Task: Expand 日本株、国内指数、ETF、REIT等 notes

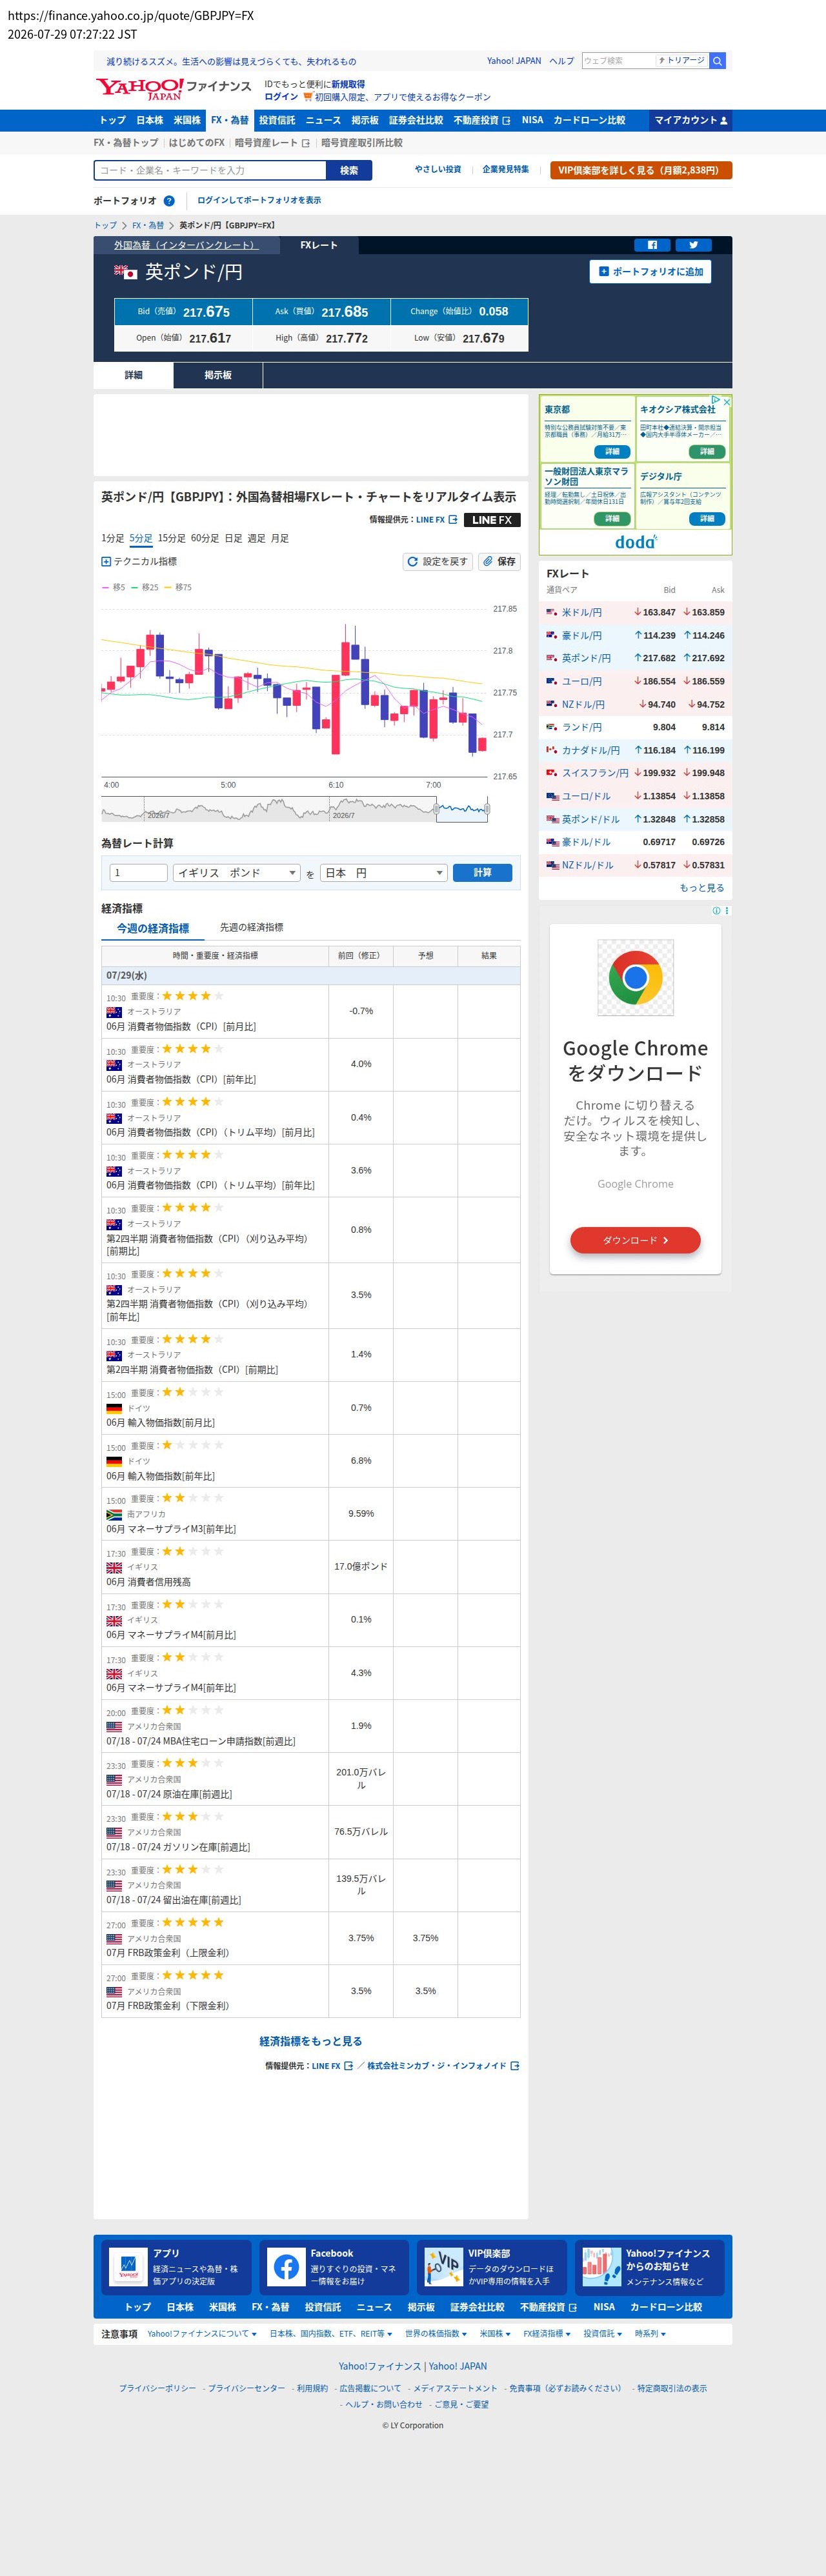Action: [331, 2334]
